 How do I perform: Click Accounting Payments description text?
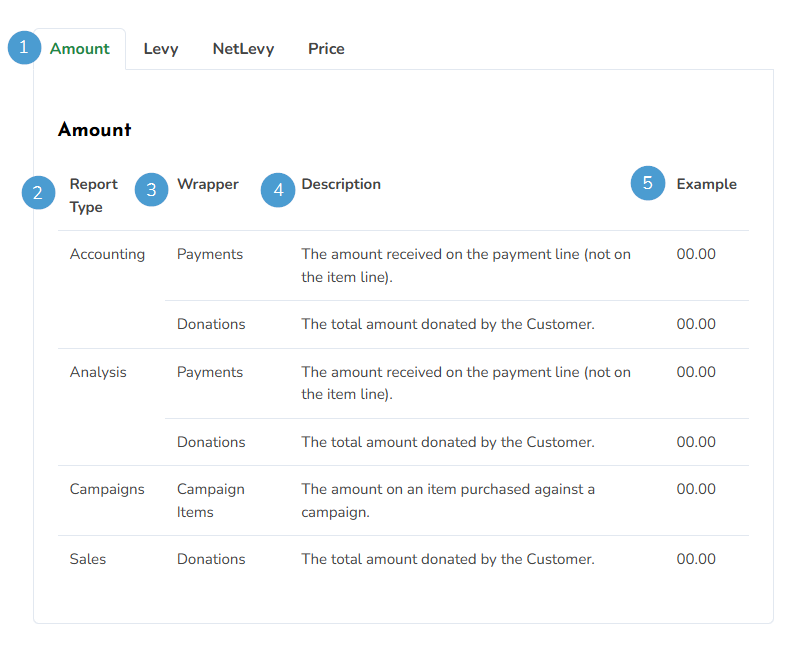click(466, 266)
